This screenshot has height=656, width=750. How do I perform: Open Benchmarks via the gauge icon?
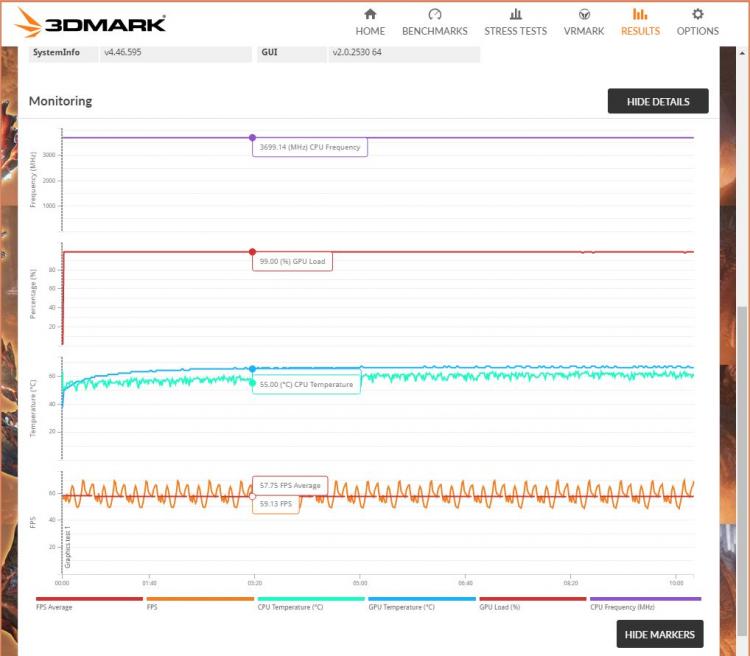pos(434,14)
